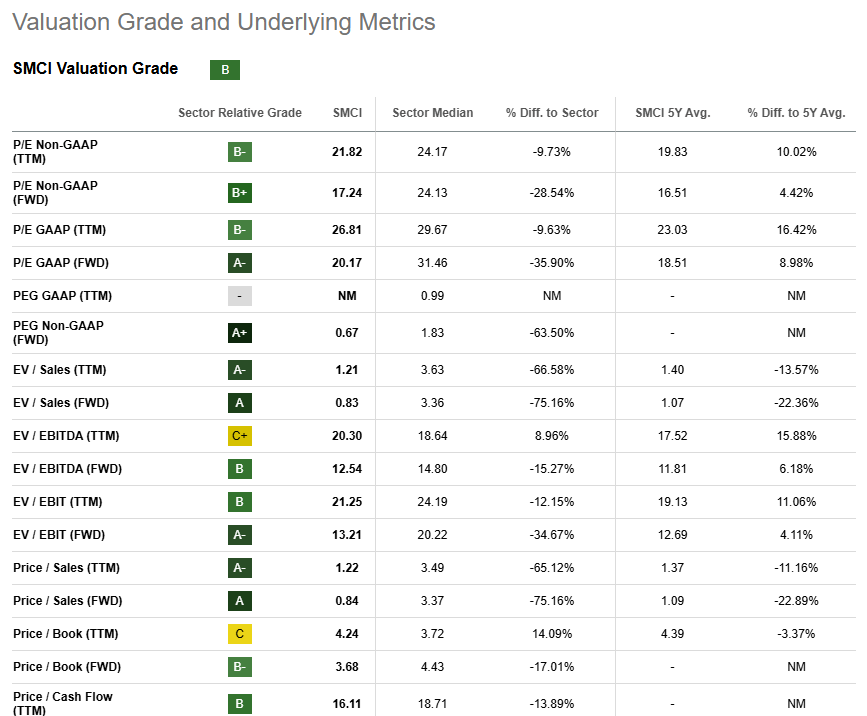Viewport: 867px width, 716px height.
Task: Click the % Diff. to 5Y Avg. column header
Action: 796,113
